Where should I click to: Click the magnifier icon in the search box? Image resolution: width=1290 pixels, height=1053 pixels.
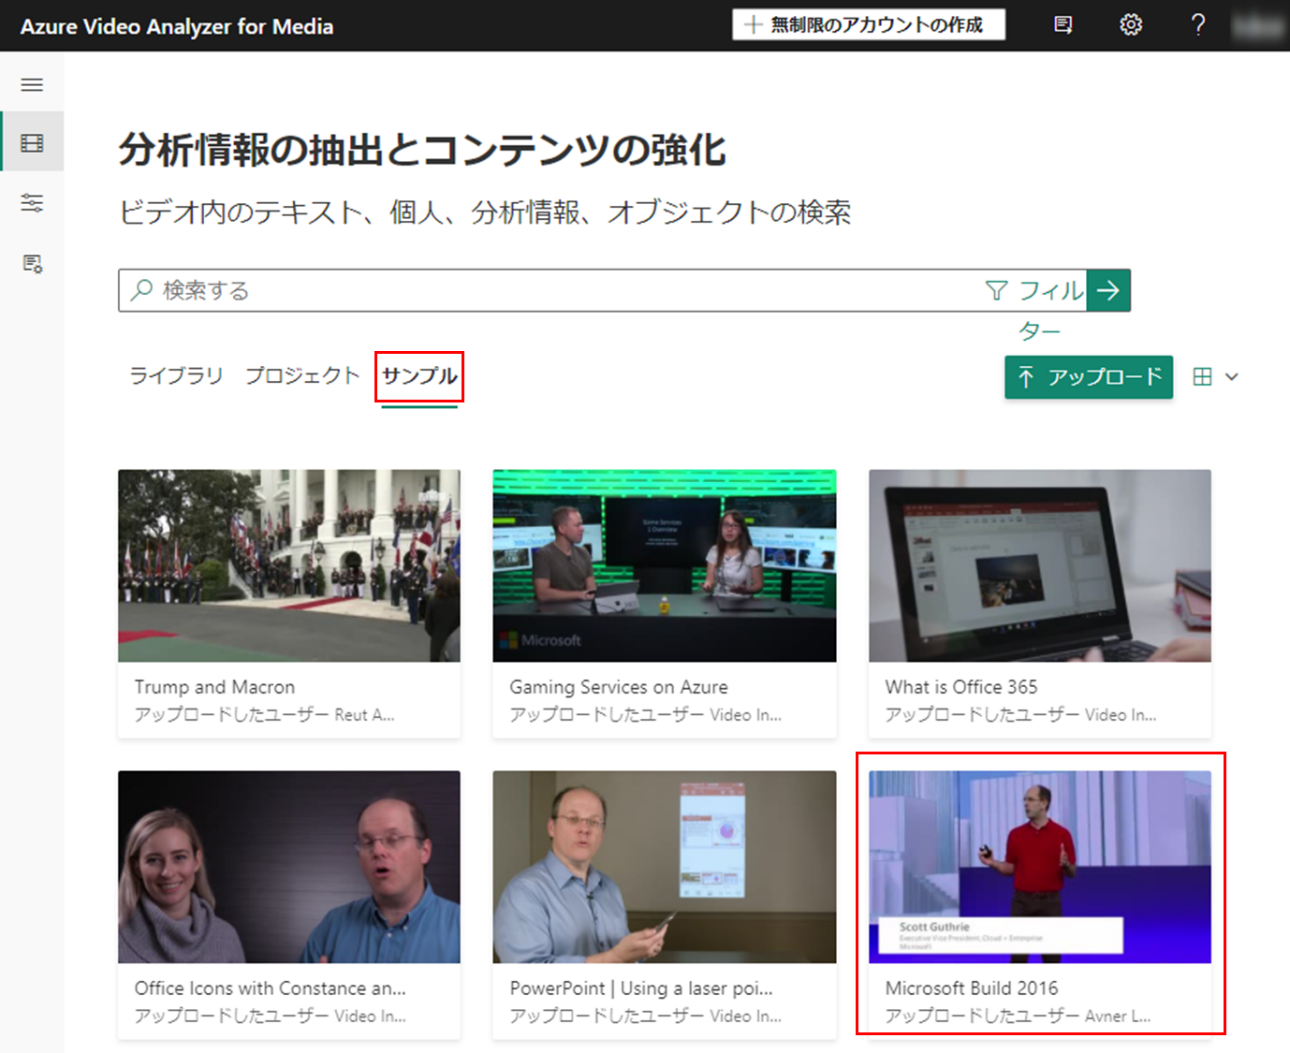(142, 290)
